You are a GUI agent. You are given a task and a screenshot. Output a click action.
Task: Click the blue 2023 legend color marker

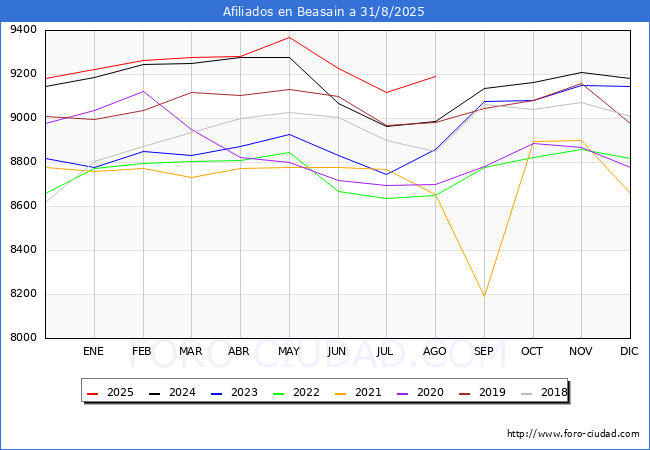(x=217, y=393)
